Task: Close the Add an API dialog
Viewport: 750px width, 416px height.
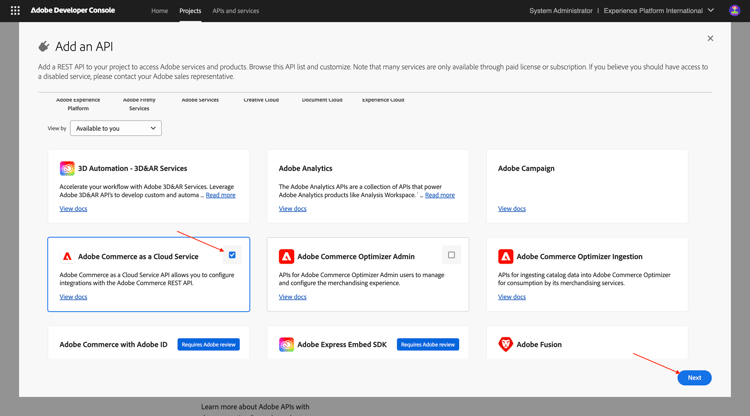Action: tap(710, 38)
